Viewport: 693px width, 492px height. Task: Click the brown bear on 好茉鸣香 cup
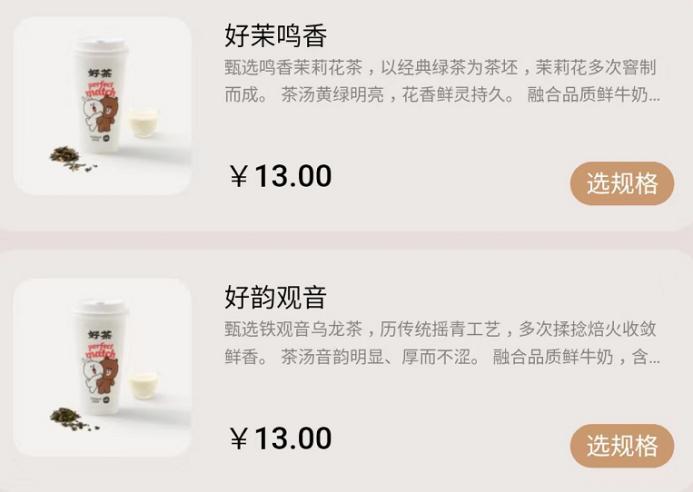point(106,115)
